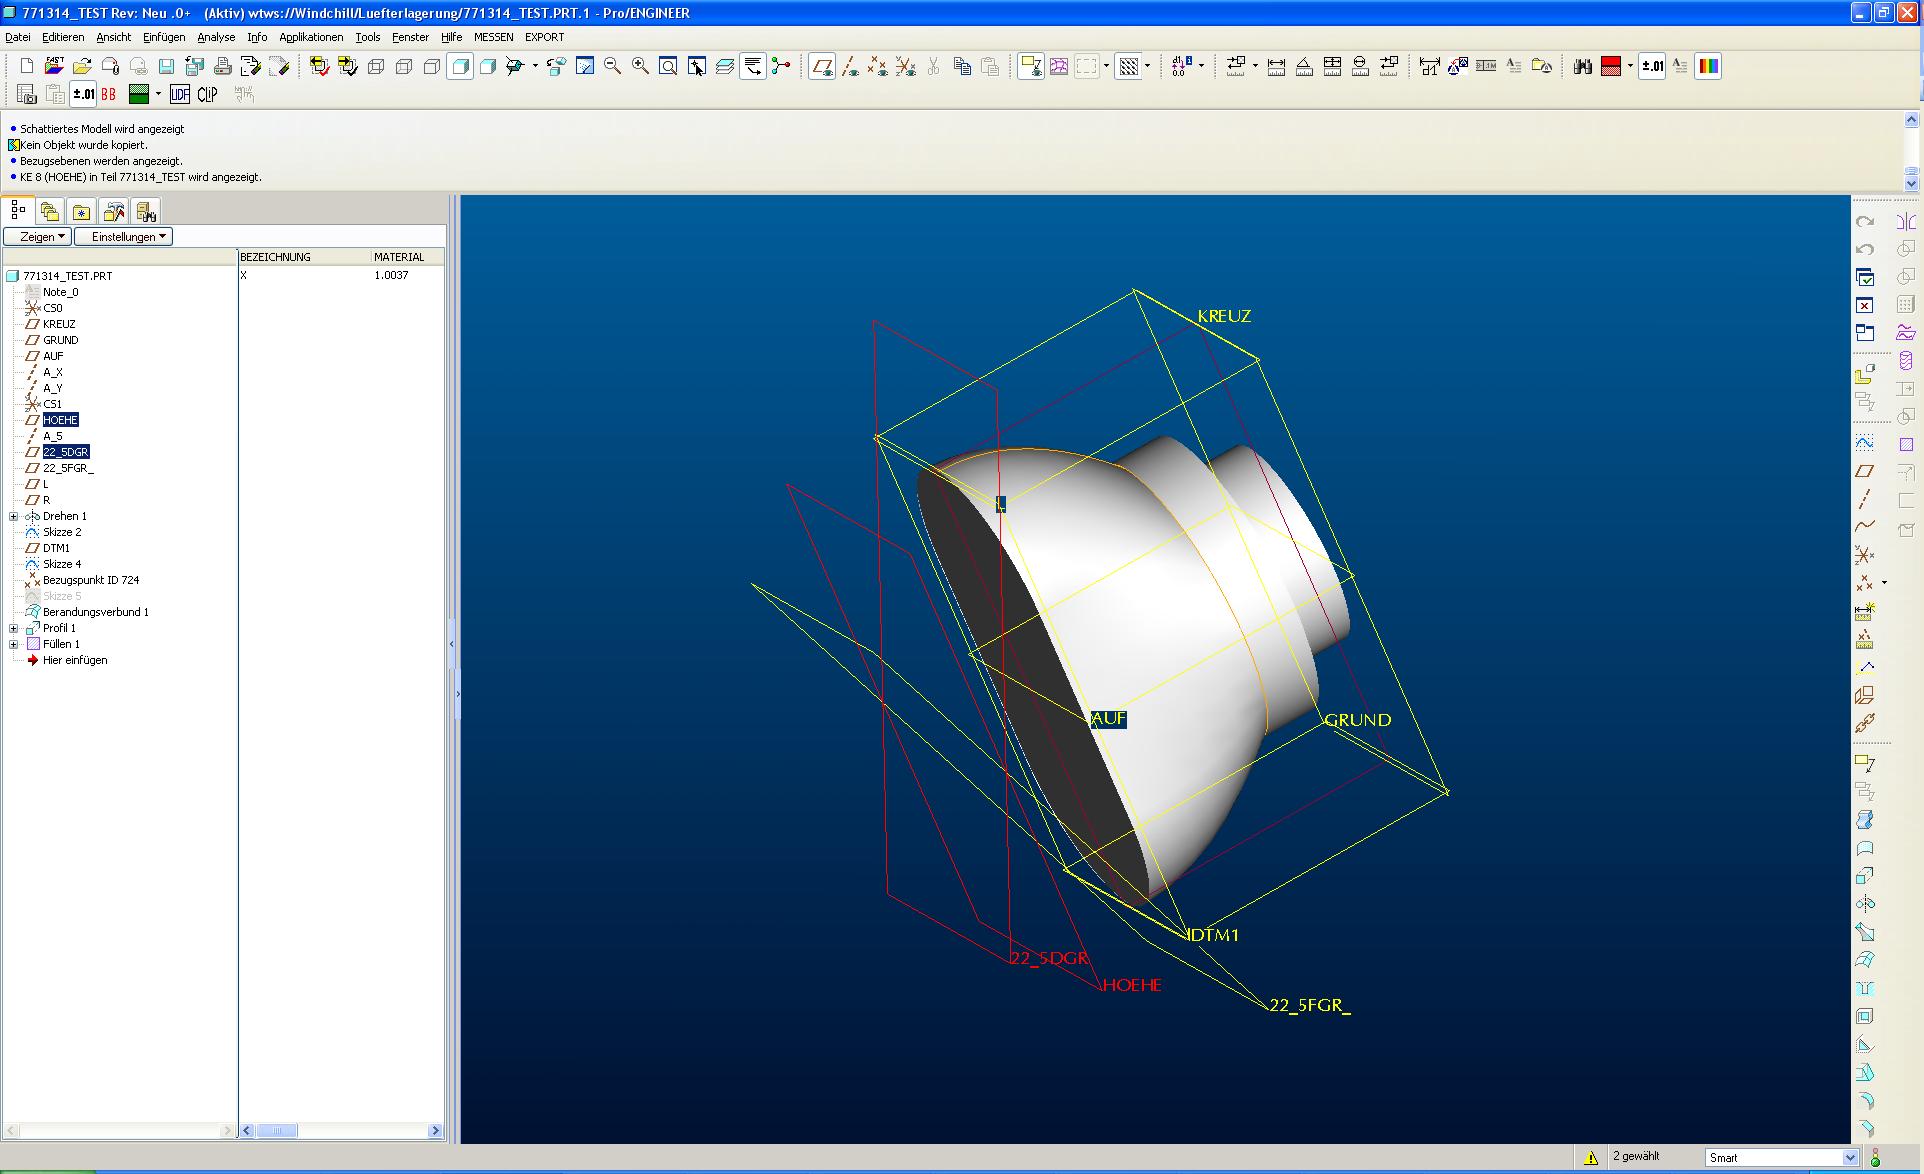Image resolution: width=1924 pixels, height=1174 pixels.
Task: Open the Smart selection filter combo box
Action: tap(1849, 1157)
